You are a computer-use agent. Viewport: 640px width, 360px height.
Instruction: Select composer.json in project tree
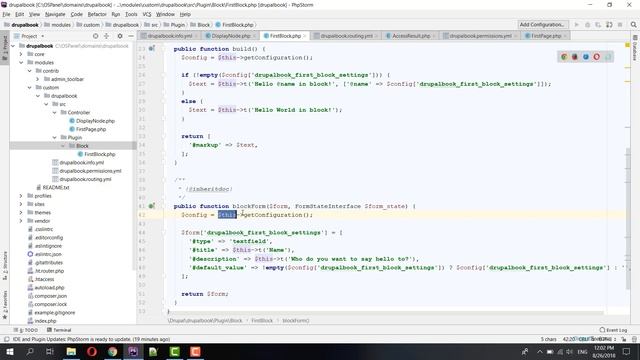[x=51, y=296]
